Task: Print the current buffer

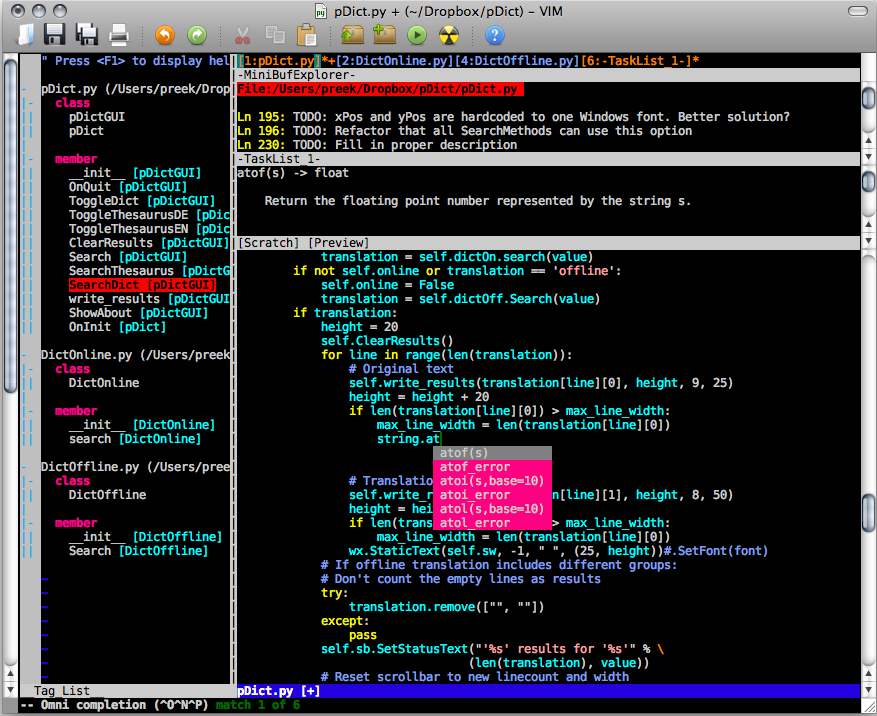Action: click(x=119, y=36)
